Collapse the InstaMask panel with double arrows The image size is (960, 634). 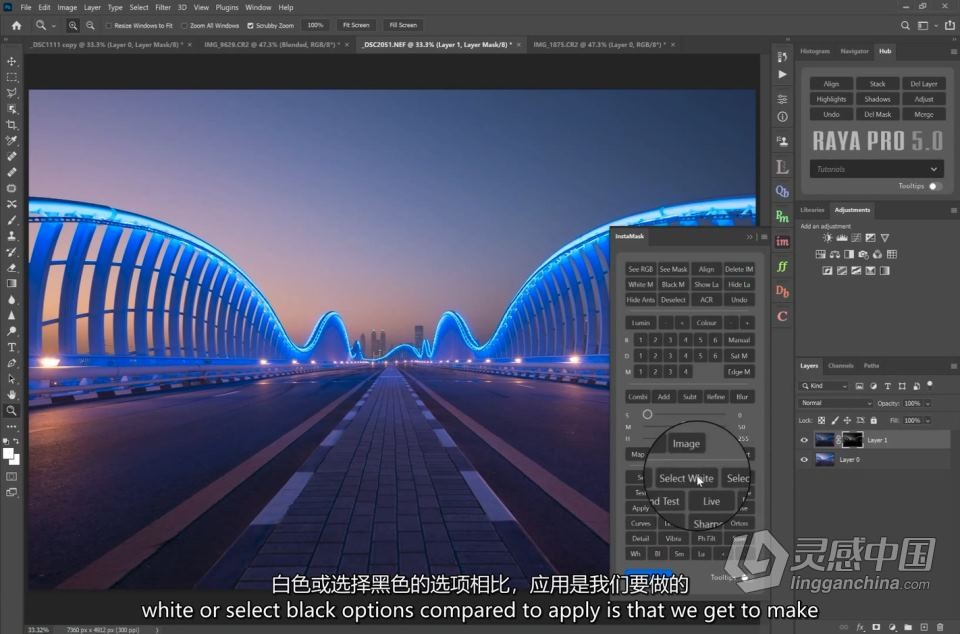pyautogui.click(x=749, y=237)
